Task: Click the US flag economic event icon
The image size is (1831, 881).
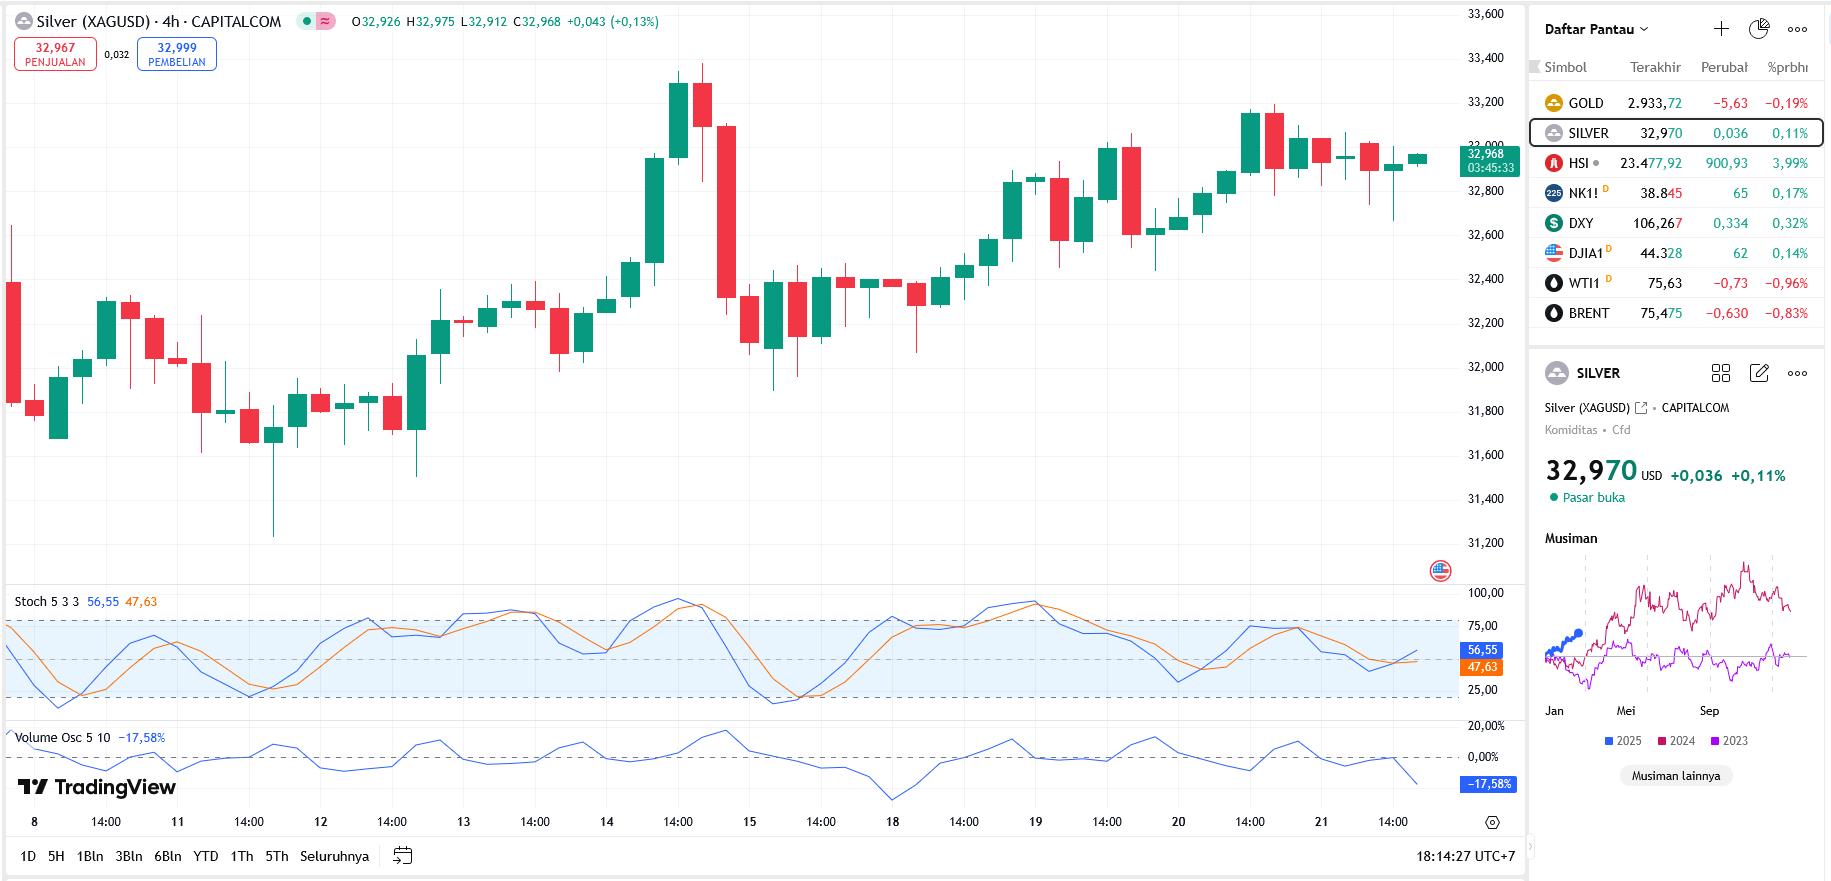Action: tap(1440, 571)
